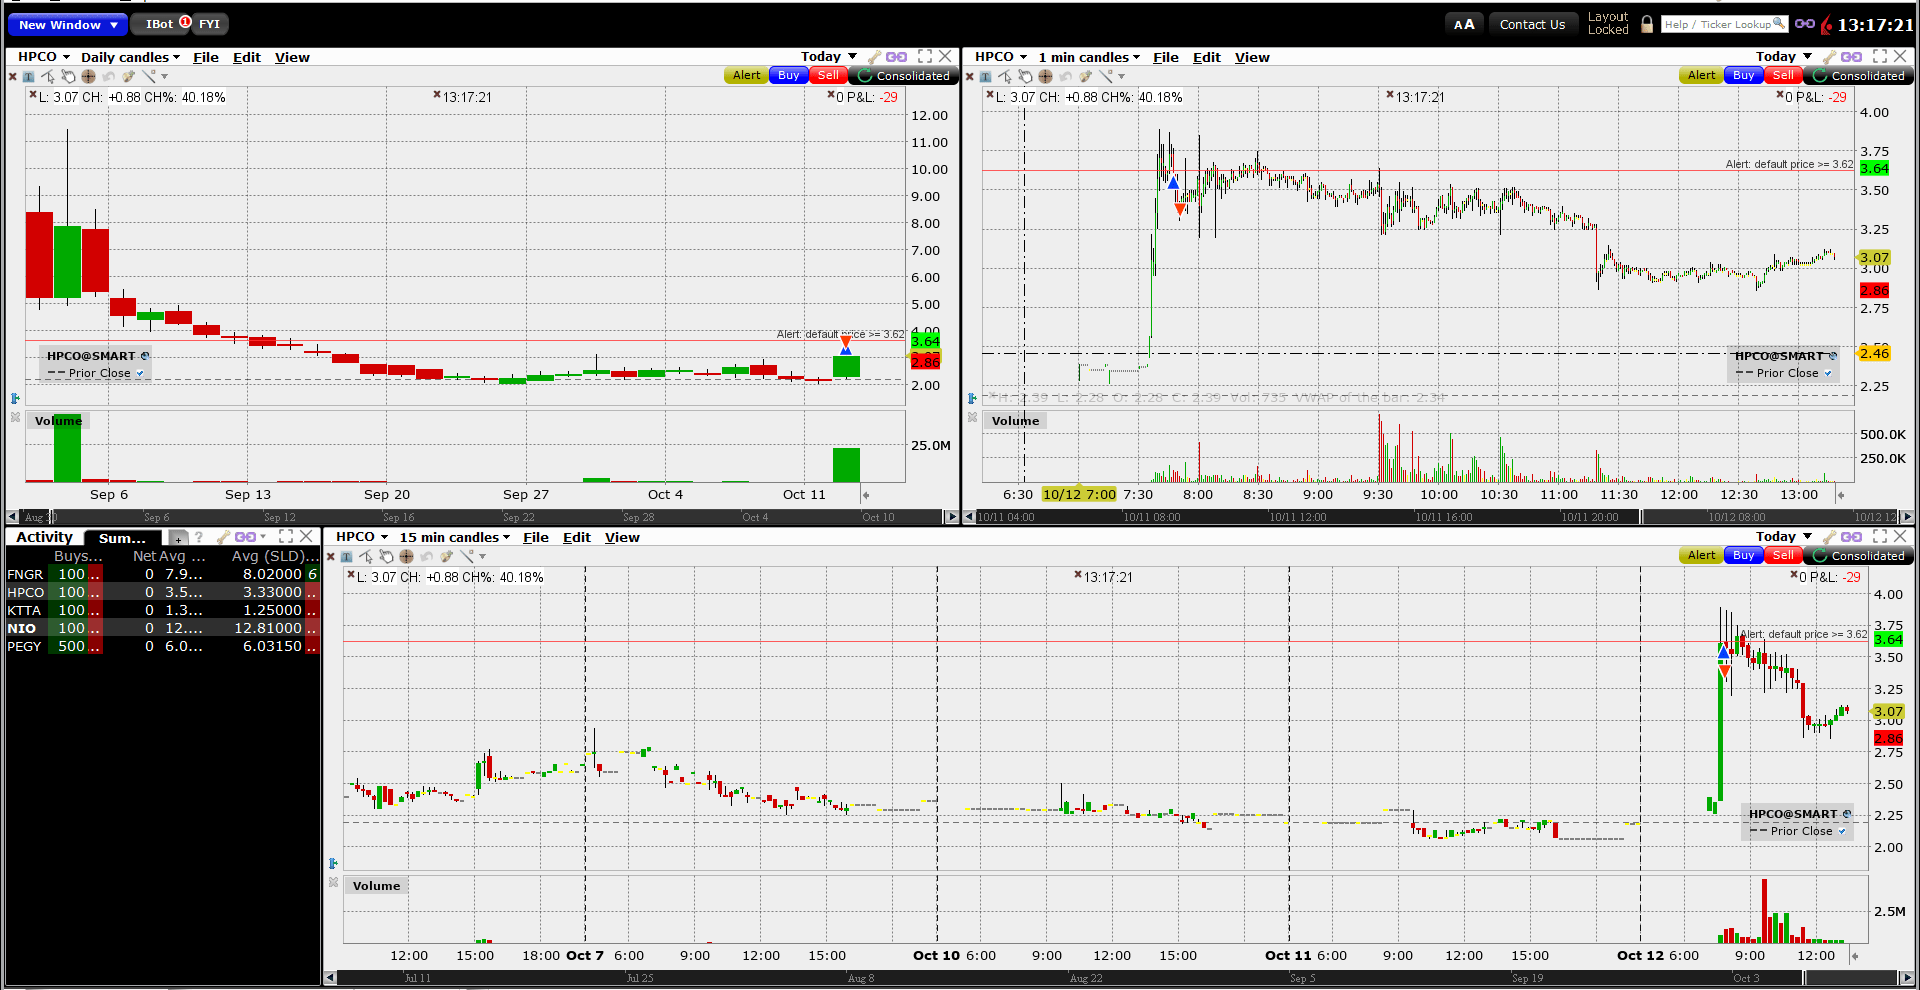Enable crosshair tool in daily candles chart
The width and height of the screenshot is (1920, 990).
pos(88,76)
